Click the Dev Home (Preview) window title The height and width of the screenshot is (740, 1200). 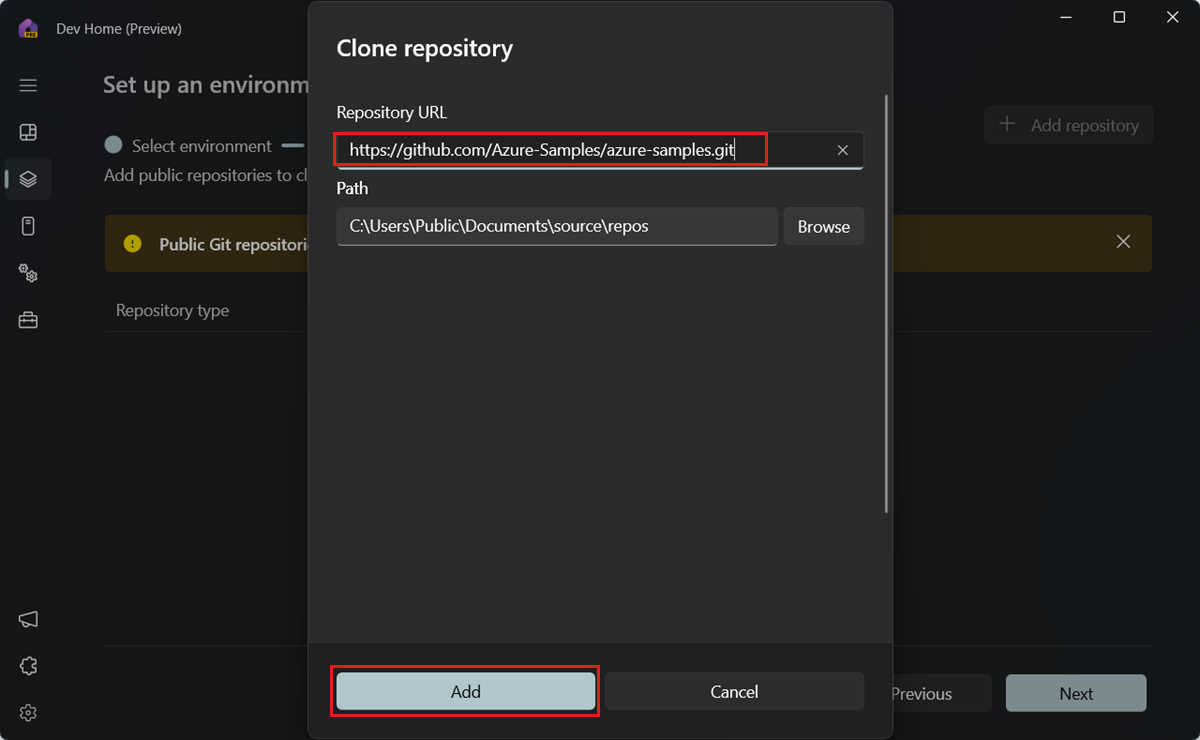click(x=119, y=29)
